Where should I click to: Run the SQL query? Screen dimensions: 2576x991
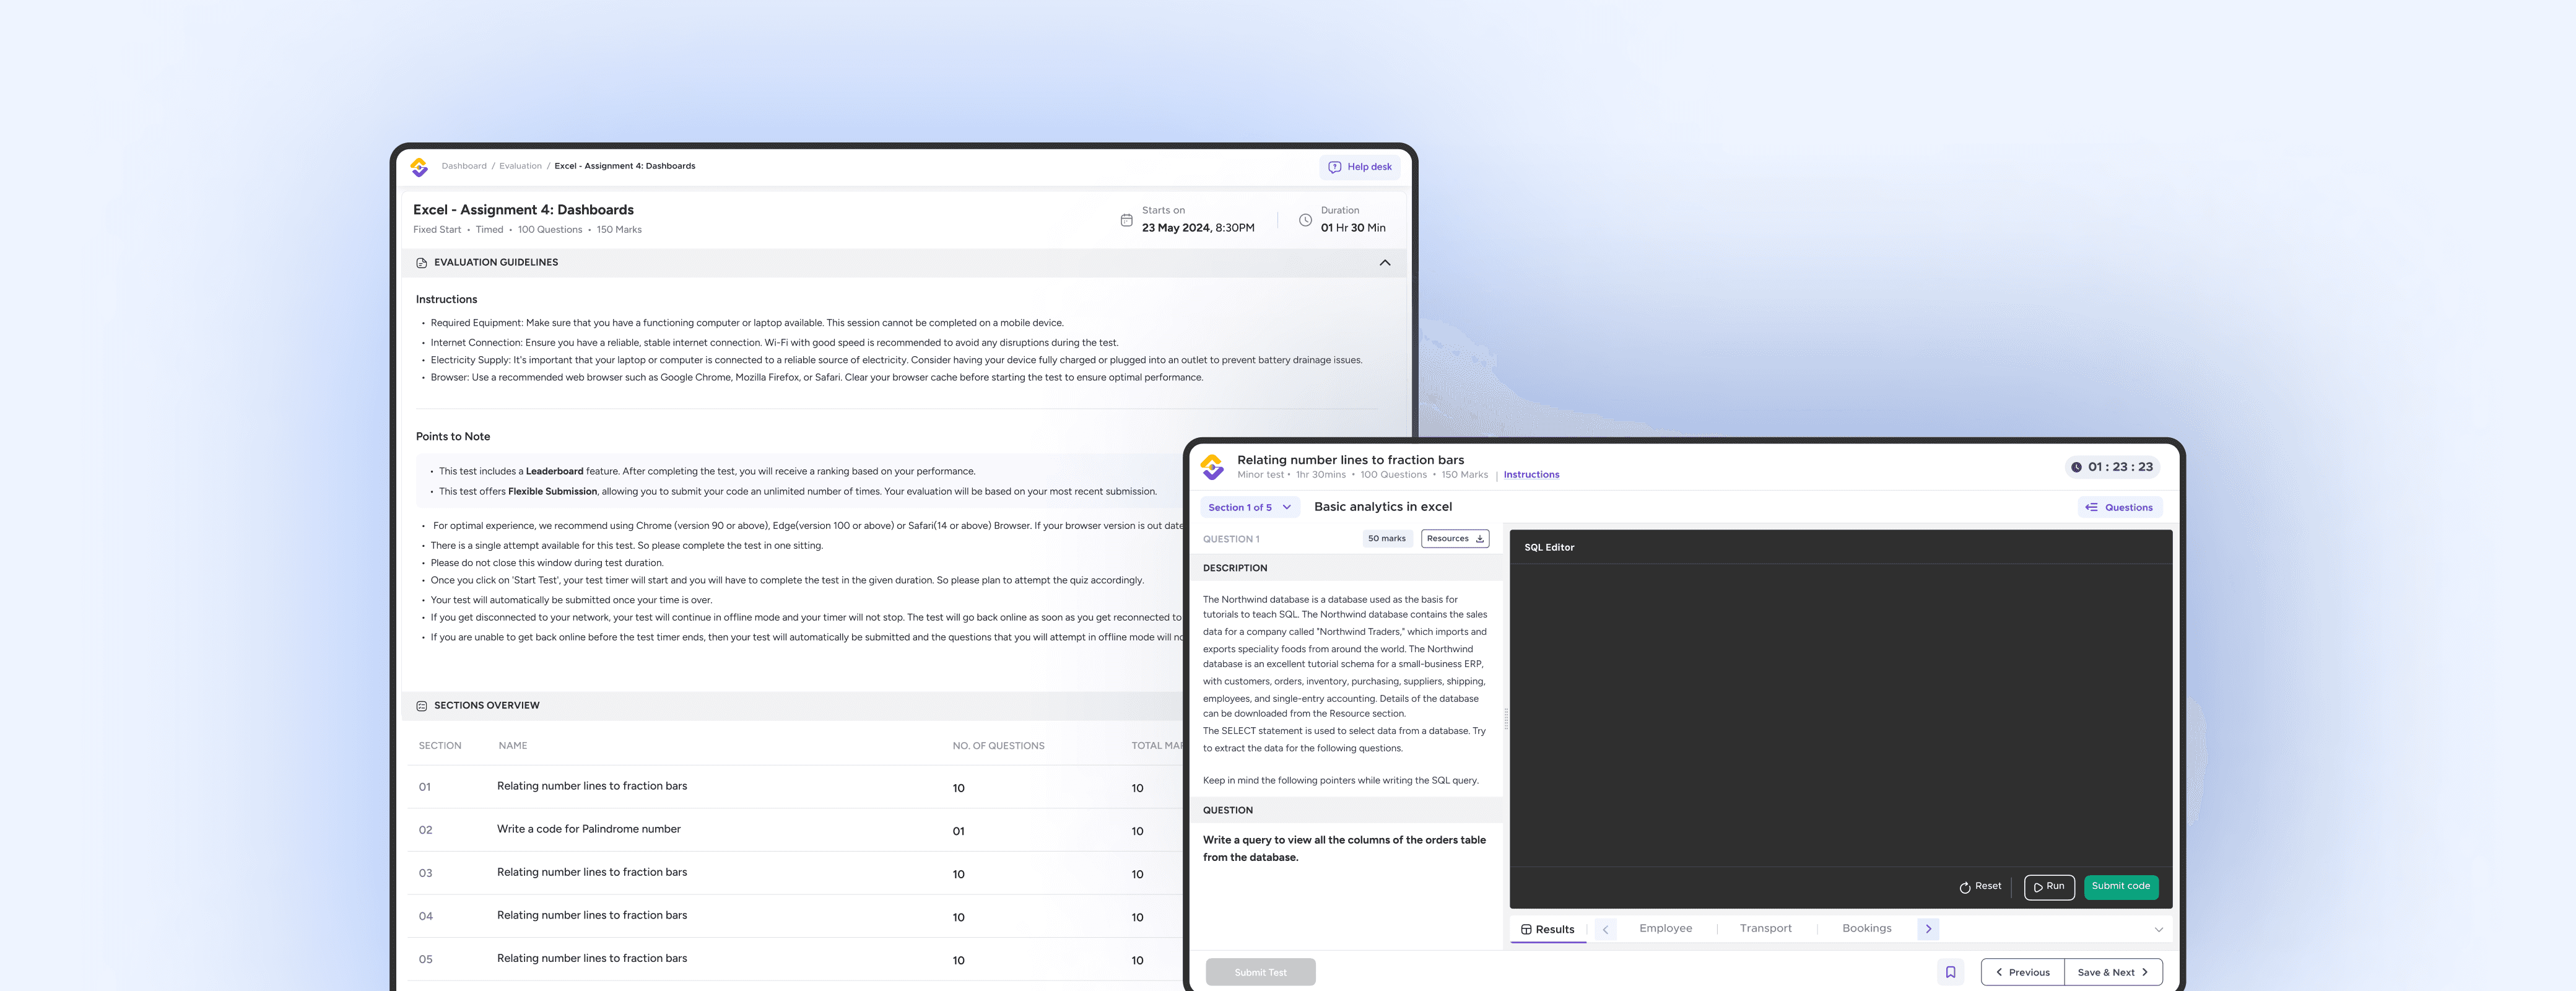point(2049,887)
